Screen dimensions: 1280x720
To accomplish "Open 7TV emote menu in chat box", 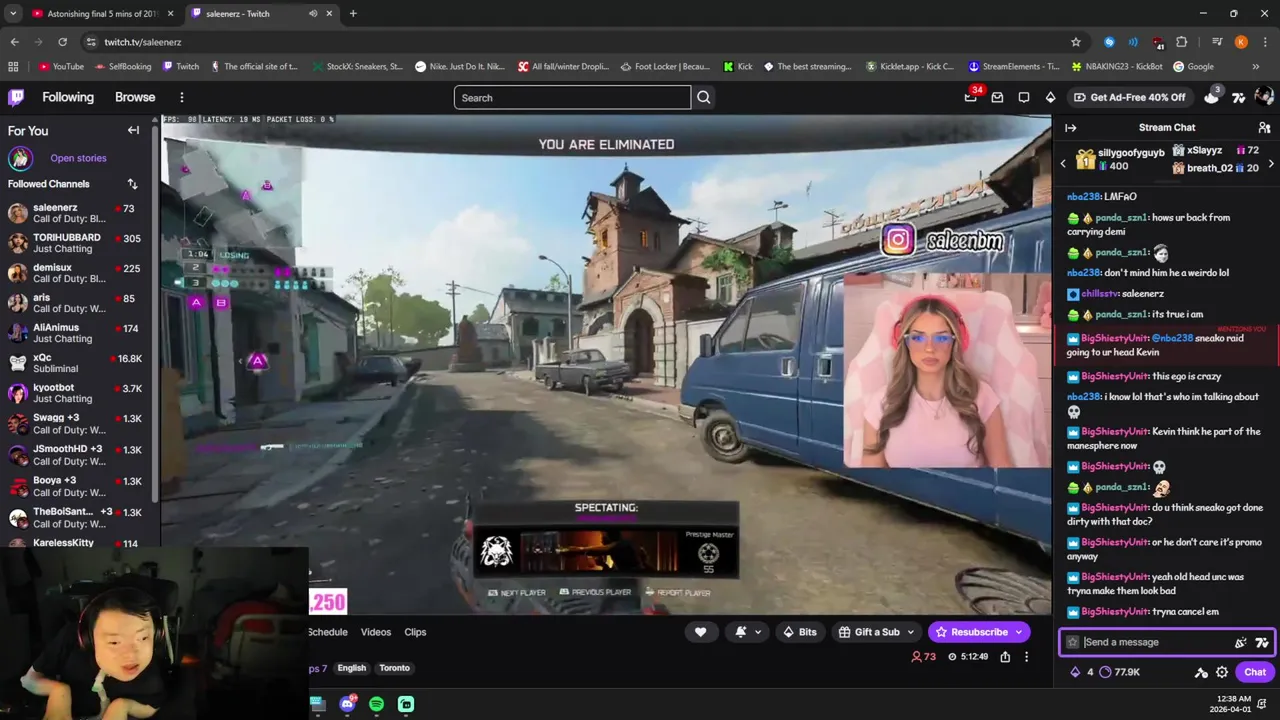I will pyautogui.click(x=1261, y=642).
